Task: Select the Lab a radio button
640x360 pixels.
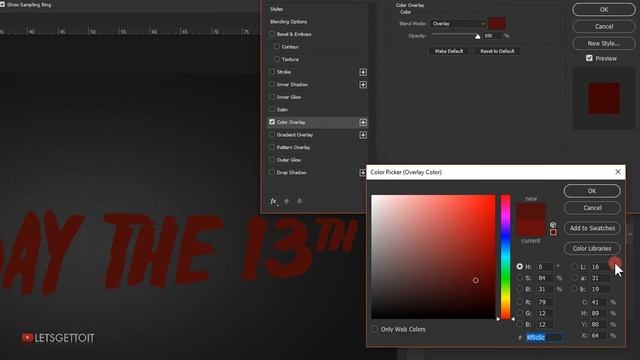Action: tap(575, 278)
